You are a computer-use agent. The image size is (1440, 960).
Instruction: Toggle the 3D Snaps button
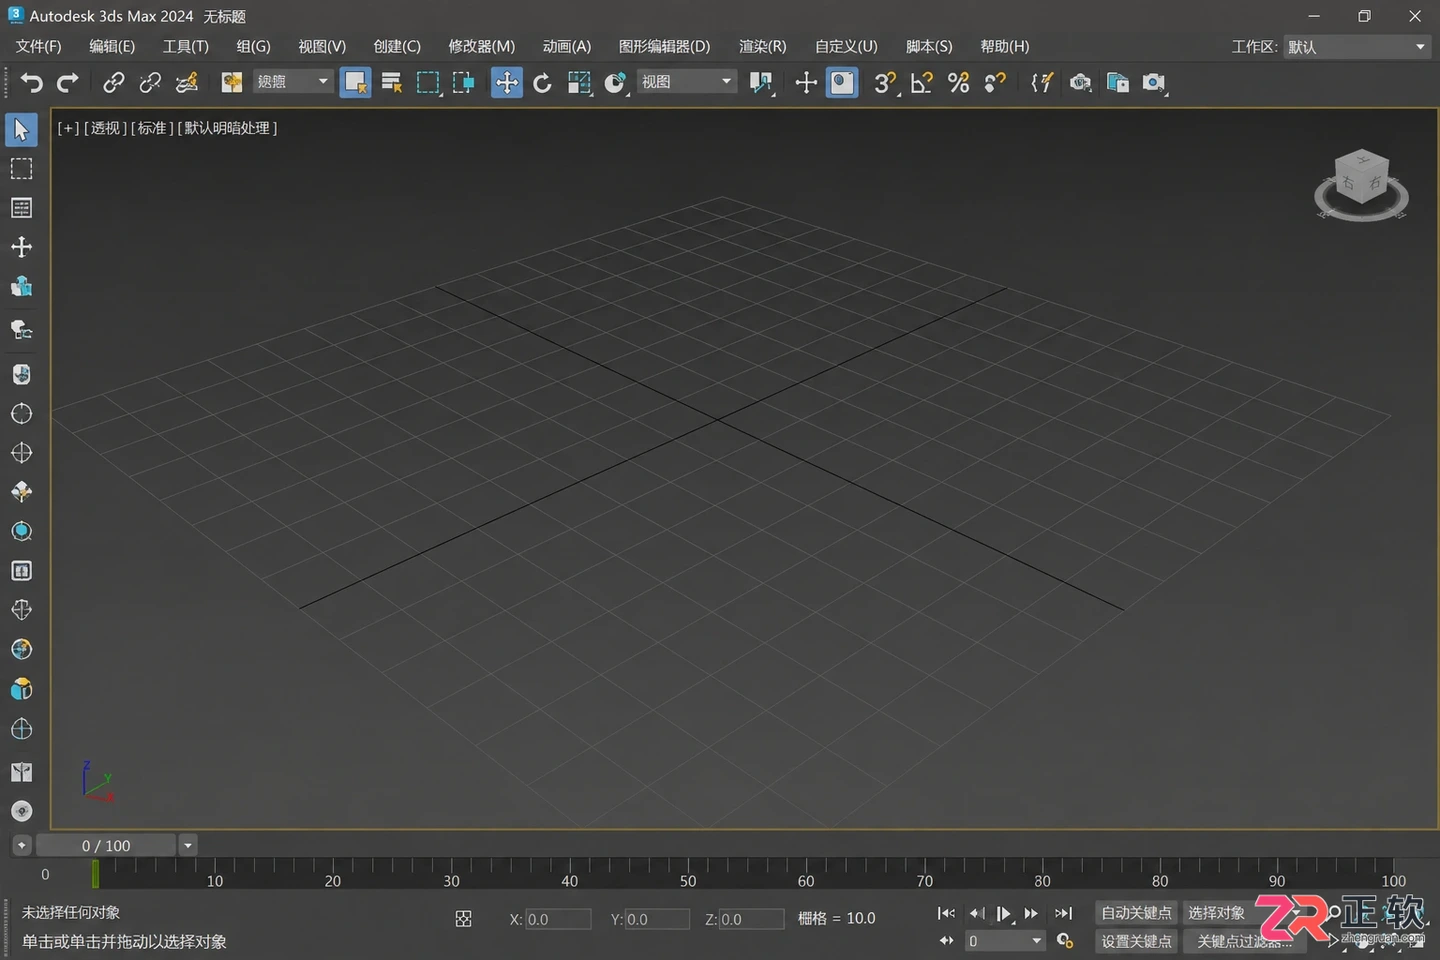click(x=885, y=83)
